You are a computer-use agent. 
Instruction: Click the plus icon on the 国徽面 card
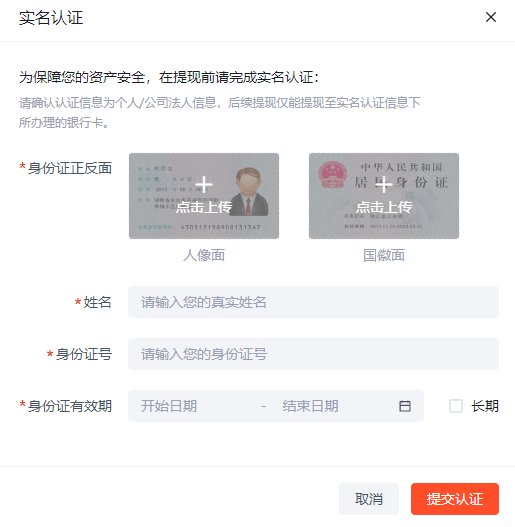tap(384, 185)
